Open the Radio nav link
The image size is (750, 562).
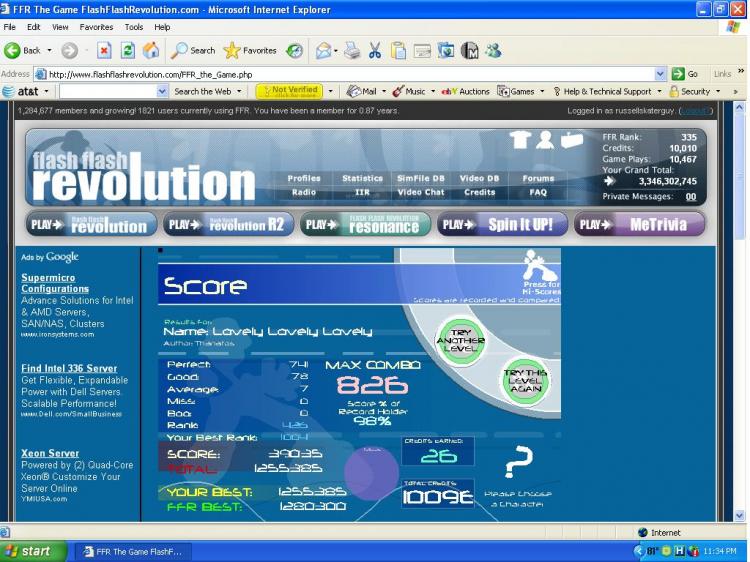coord(304,192)
